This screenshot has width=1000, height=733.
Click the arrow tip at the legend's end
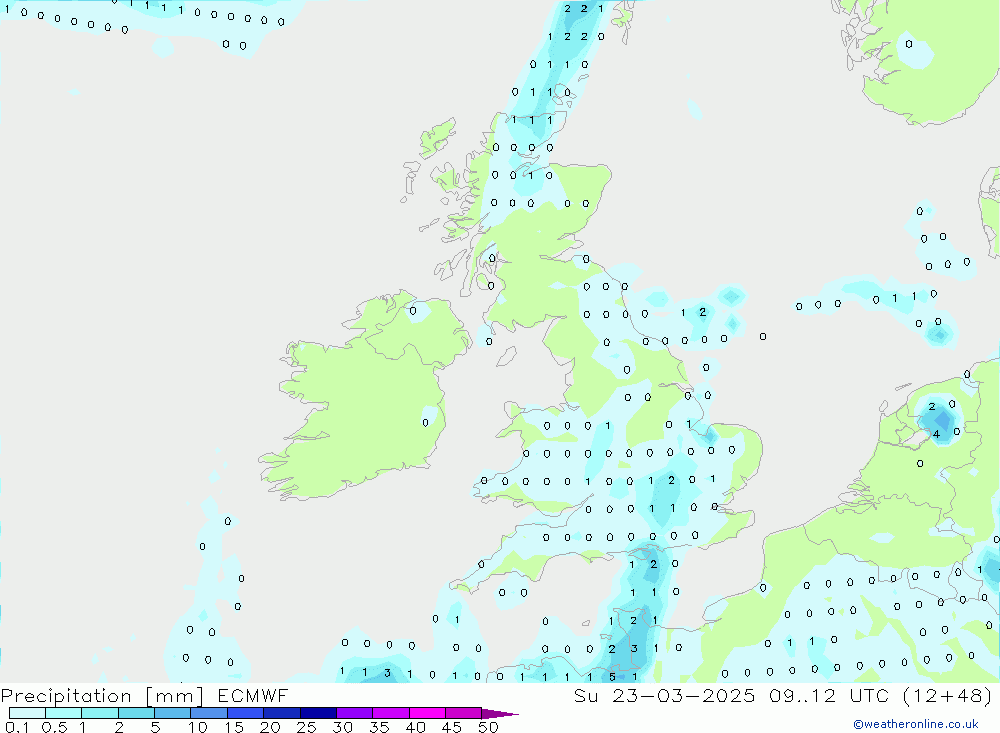click(501, 714)
